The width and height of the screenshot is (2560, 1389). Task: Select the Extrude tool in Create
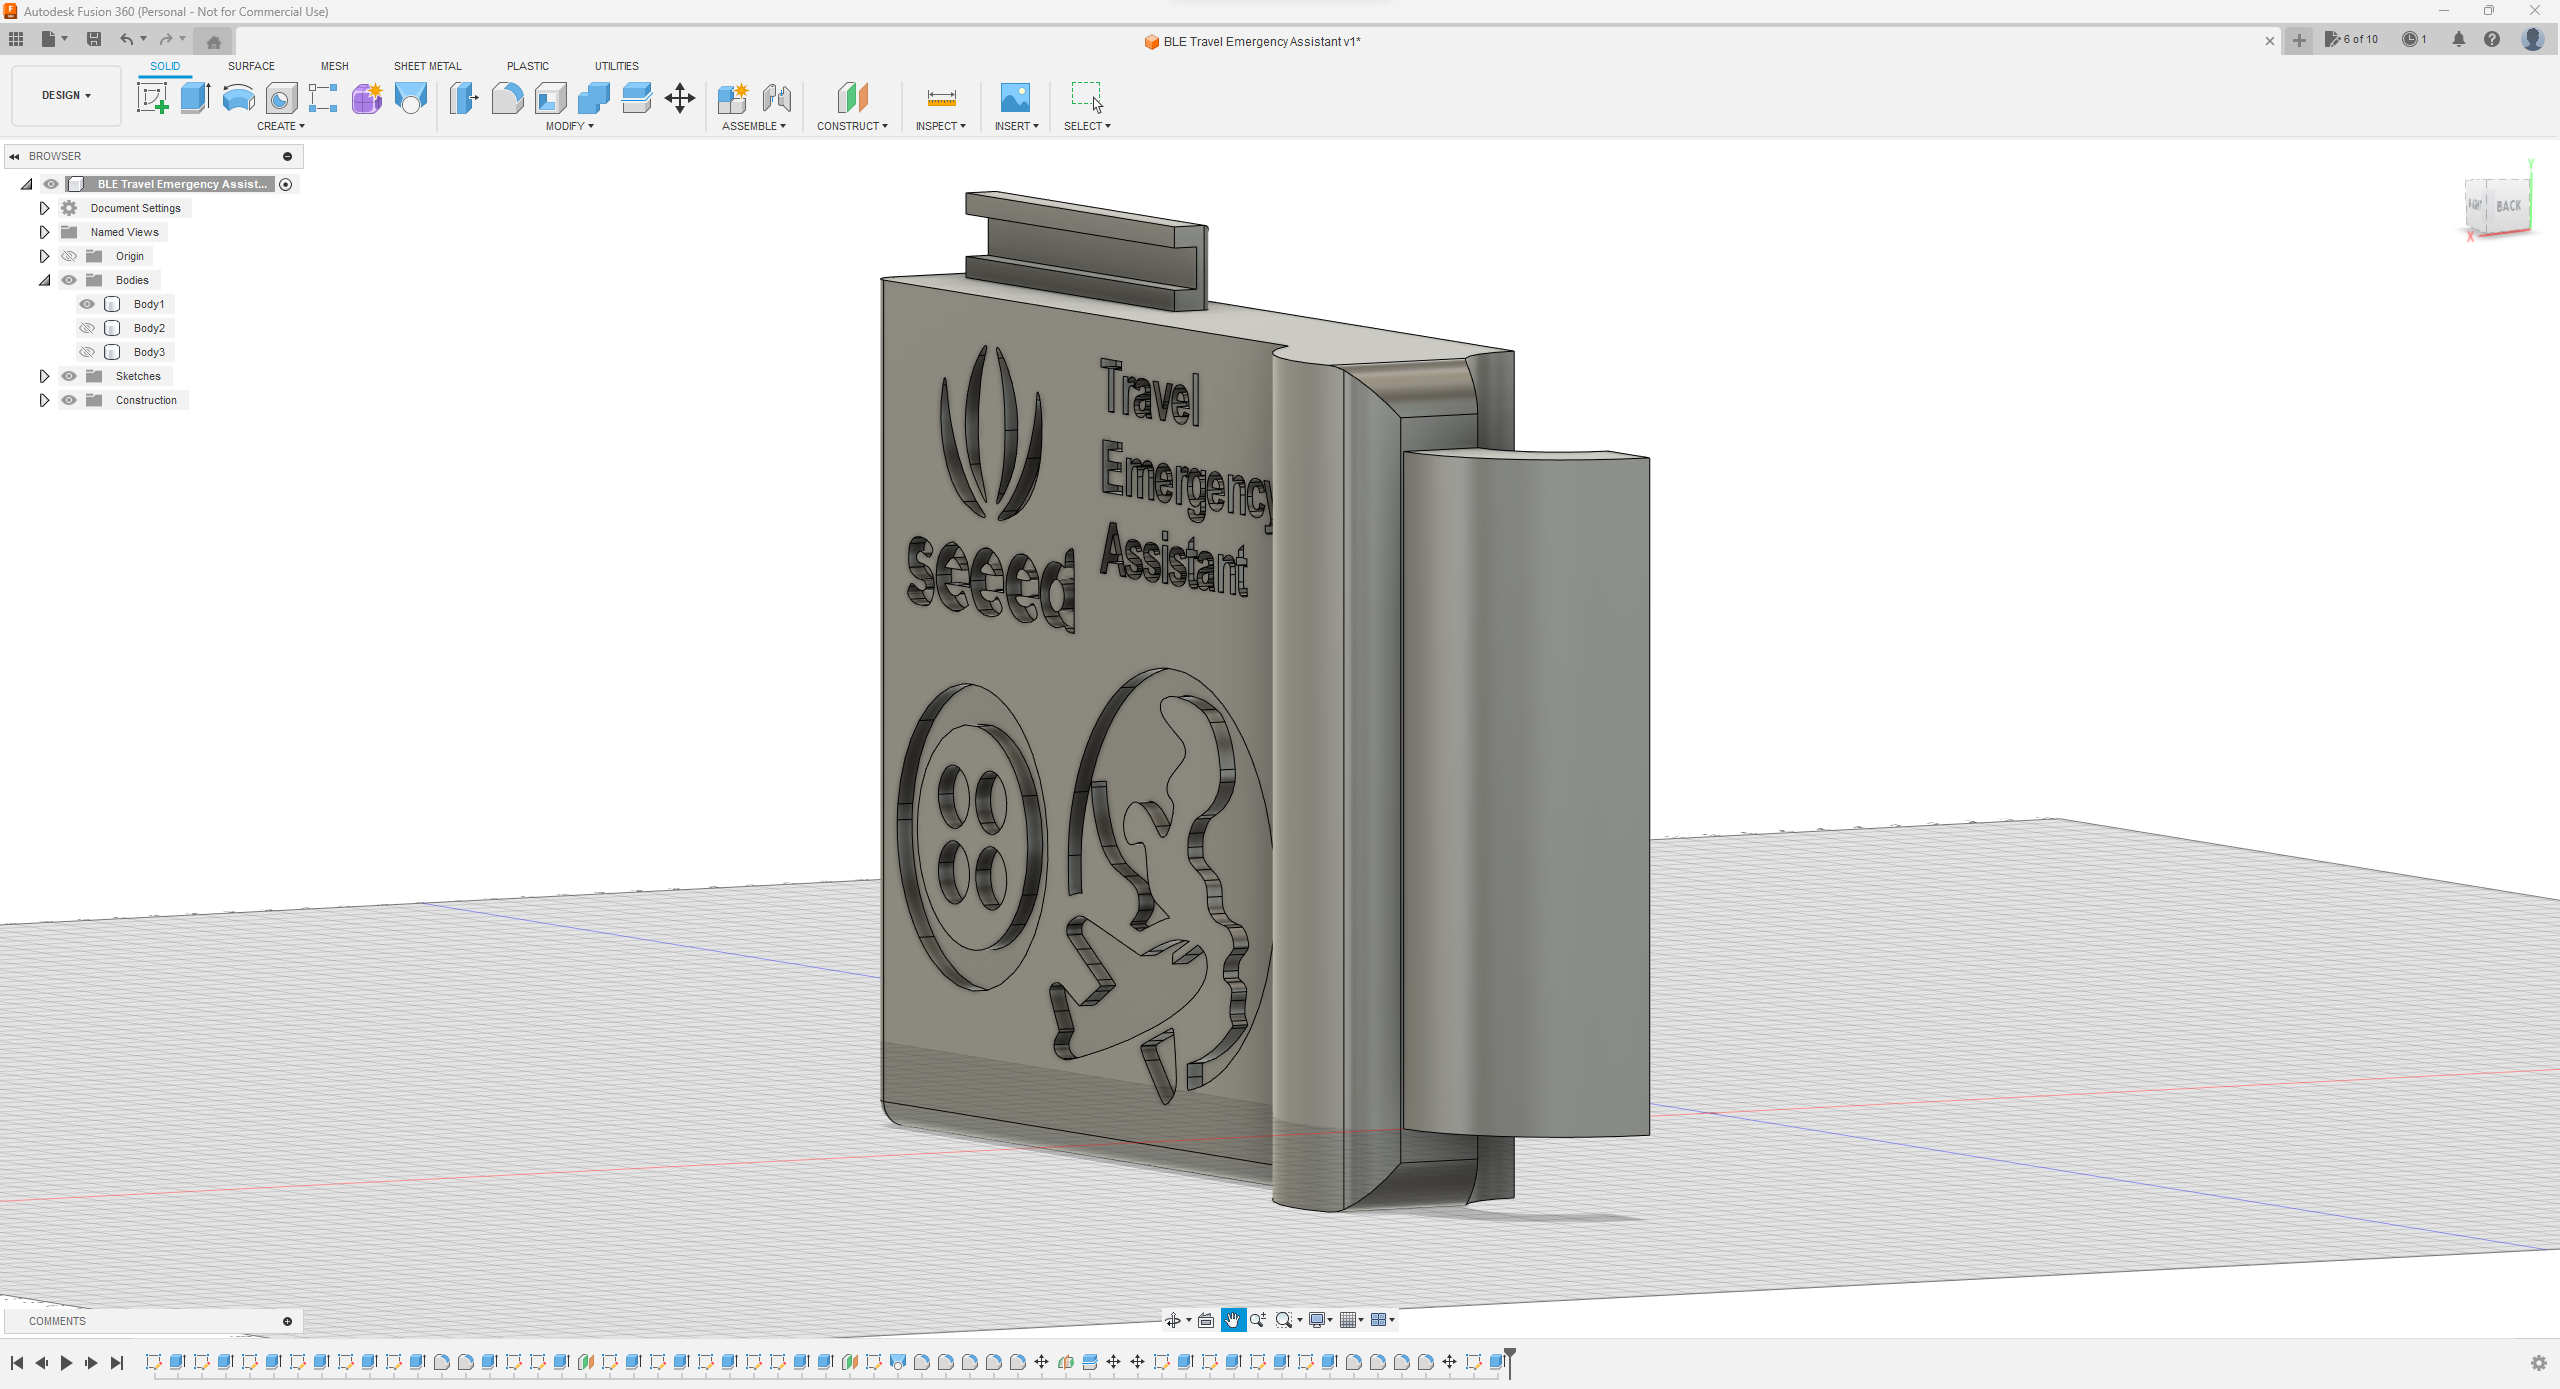[x=193, y=98]
